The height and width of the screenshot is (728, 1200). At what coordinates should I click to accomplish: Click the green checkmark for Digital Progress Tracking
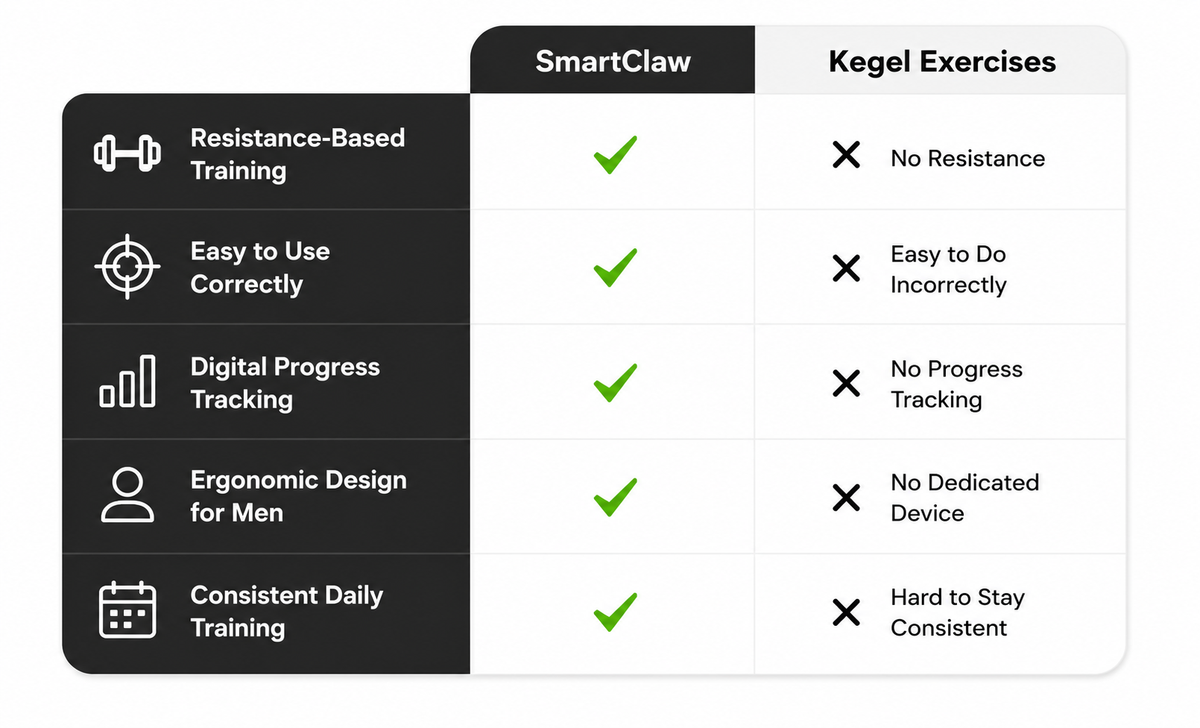(615, 383)
